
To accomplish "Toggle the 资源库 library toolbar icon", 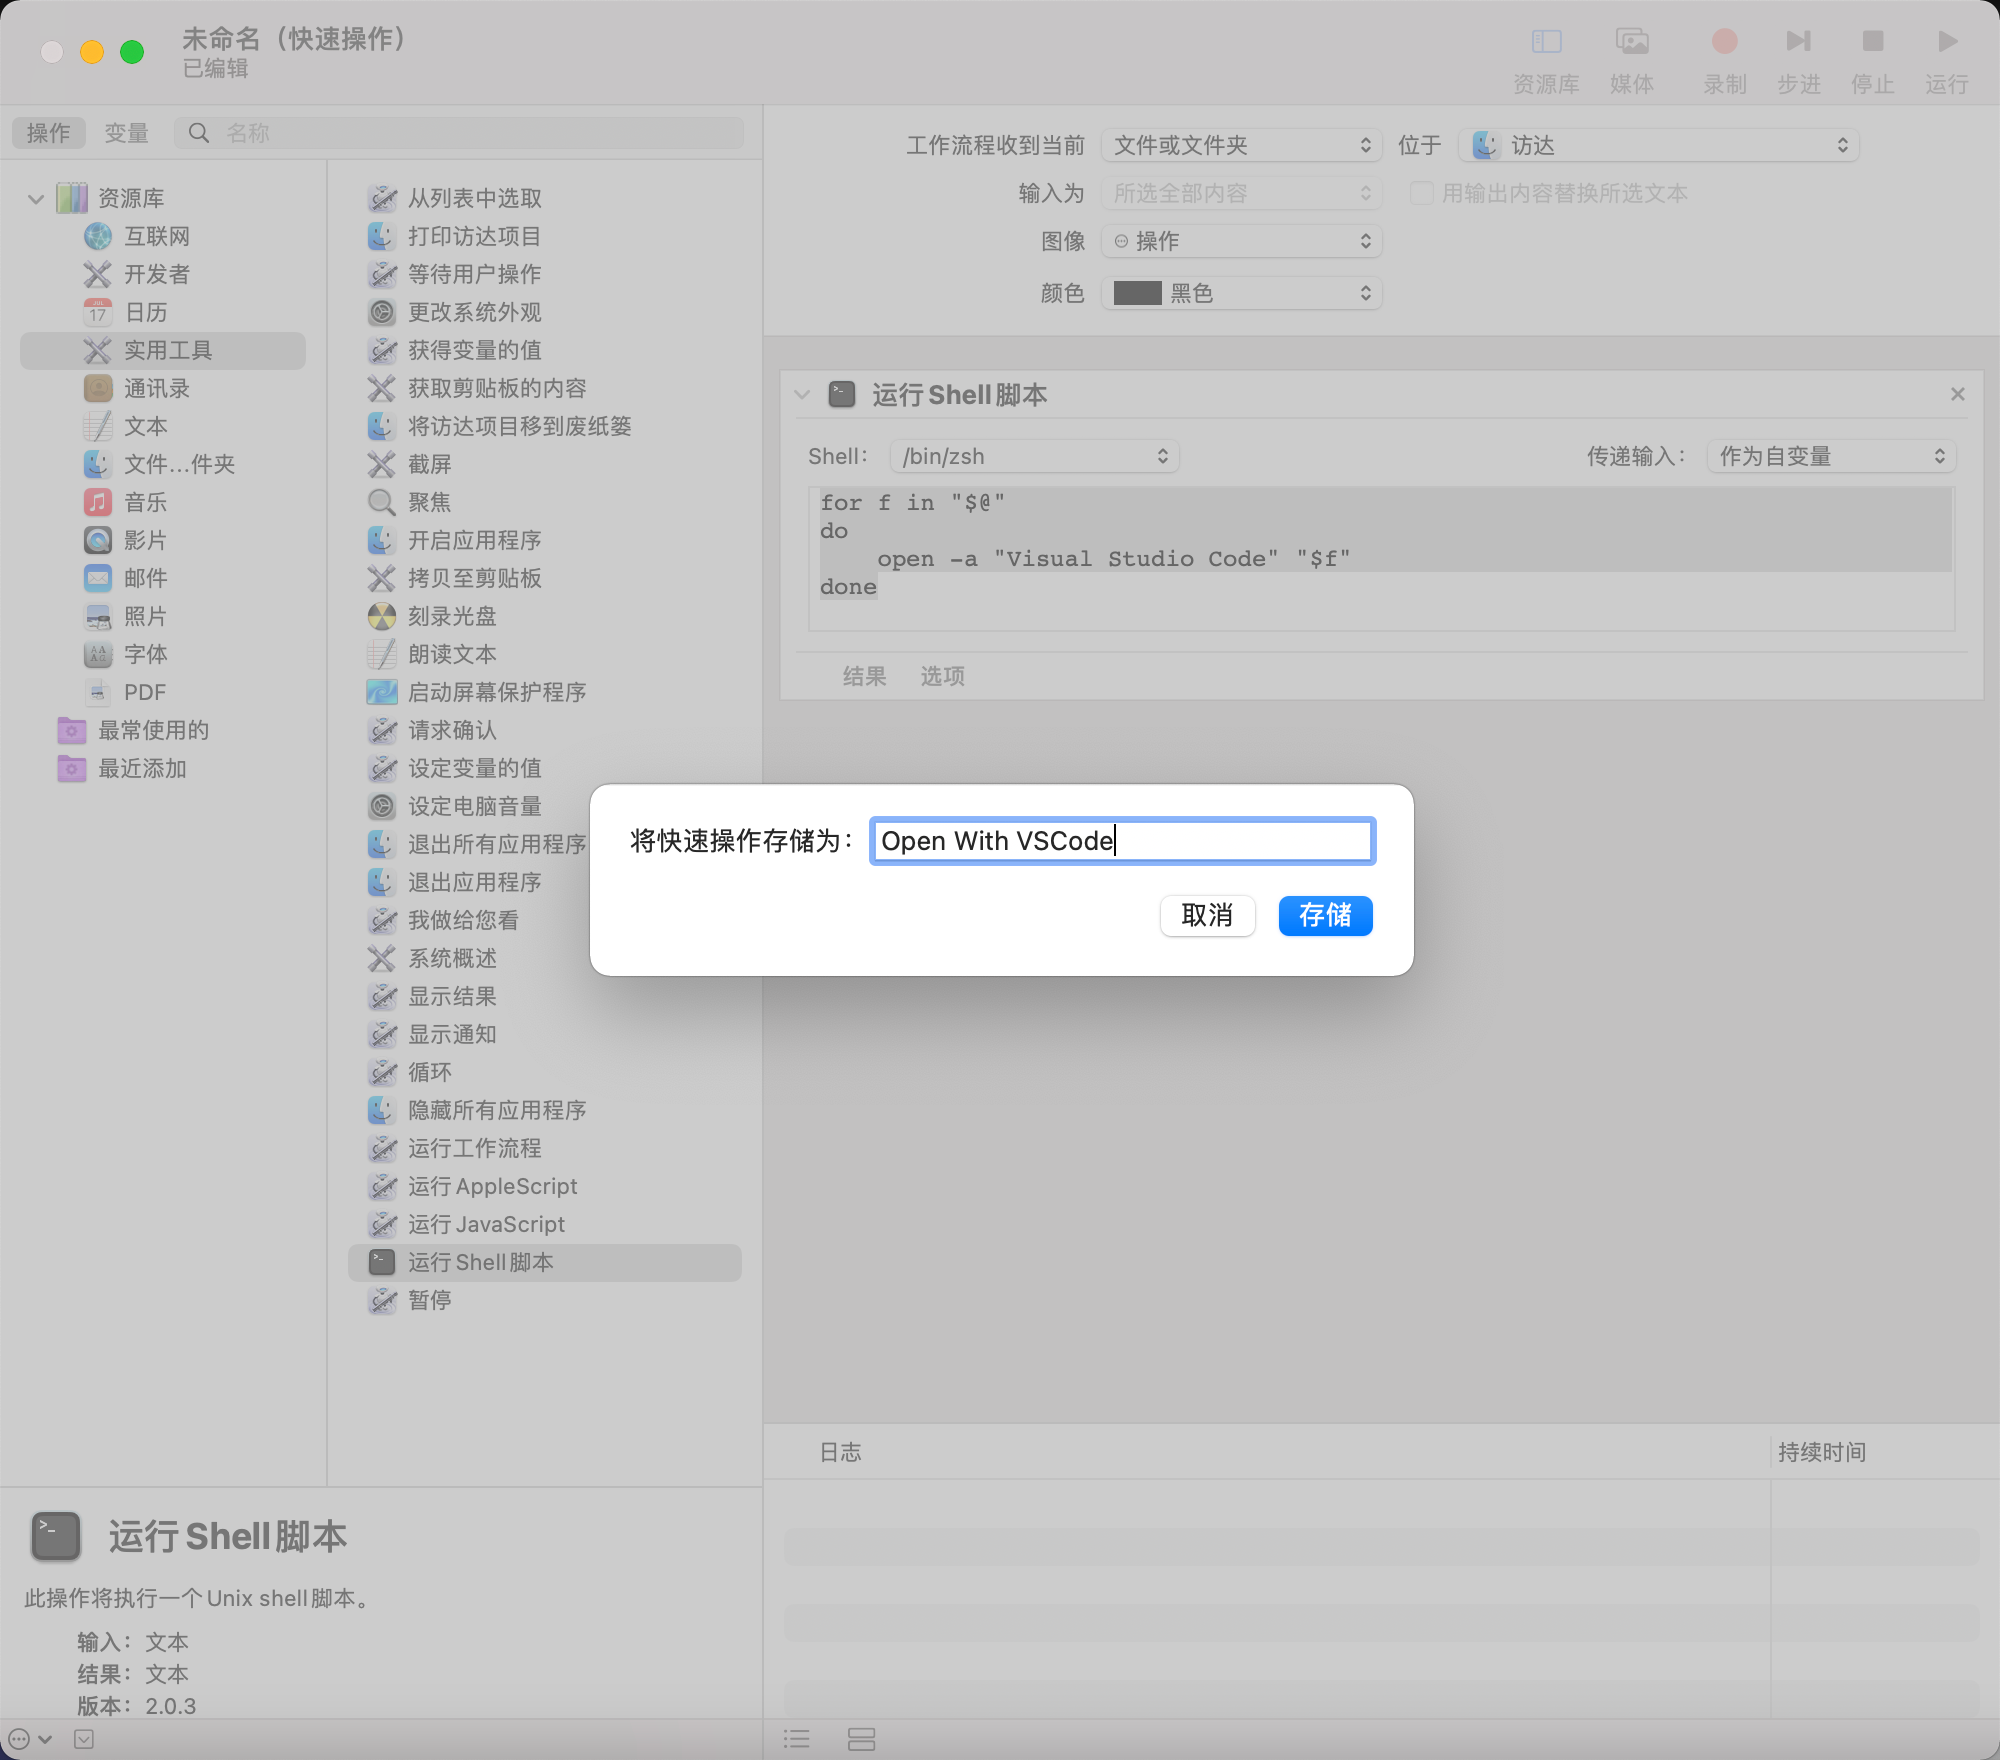I will click(x=1546, y=42).
